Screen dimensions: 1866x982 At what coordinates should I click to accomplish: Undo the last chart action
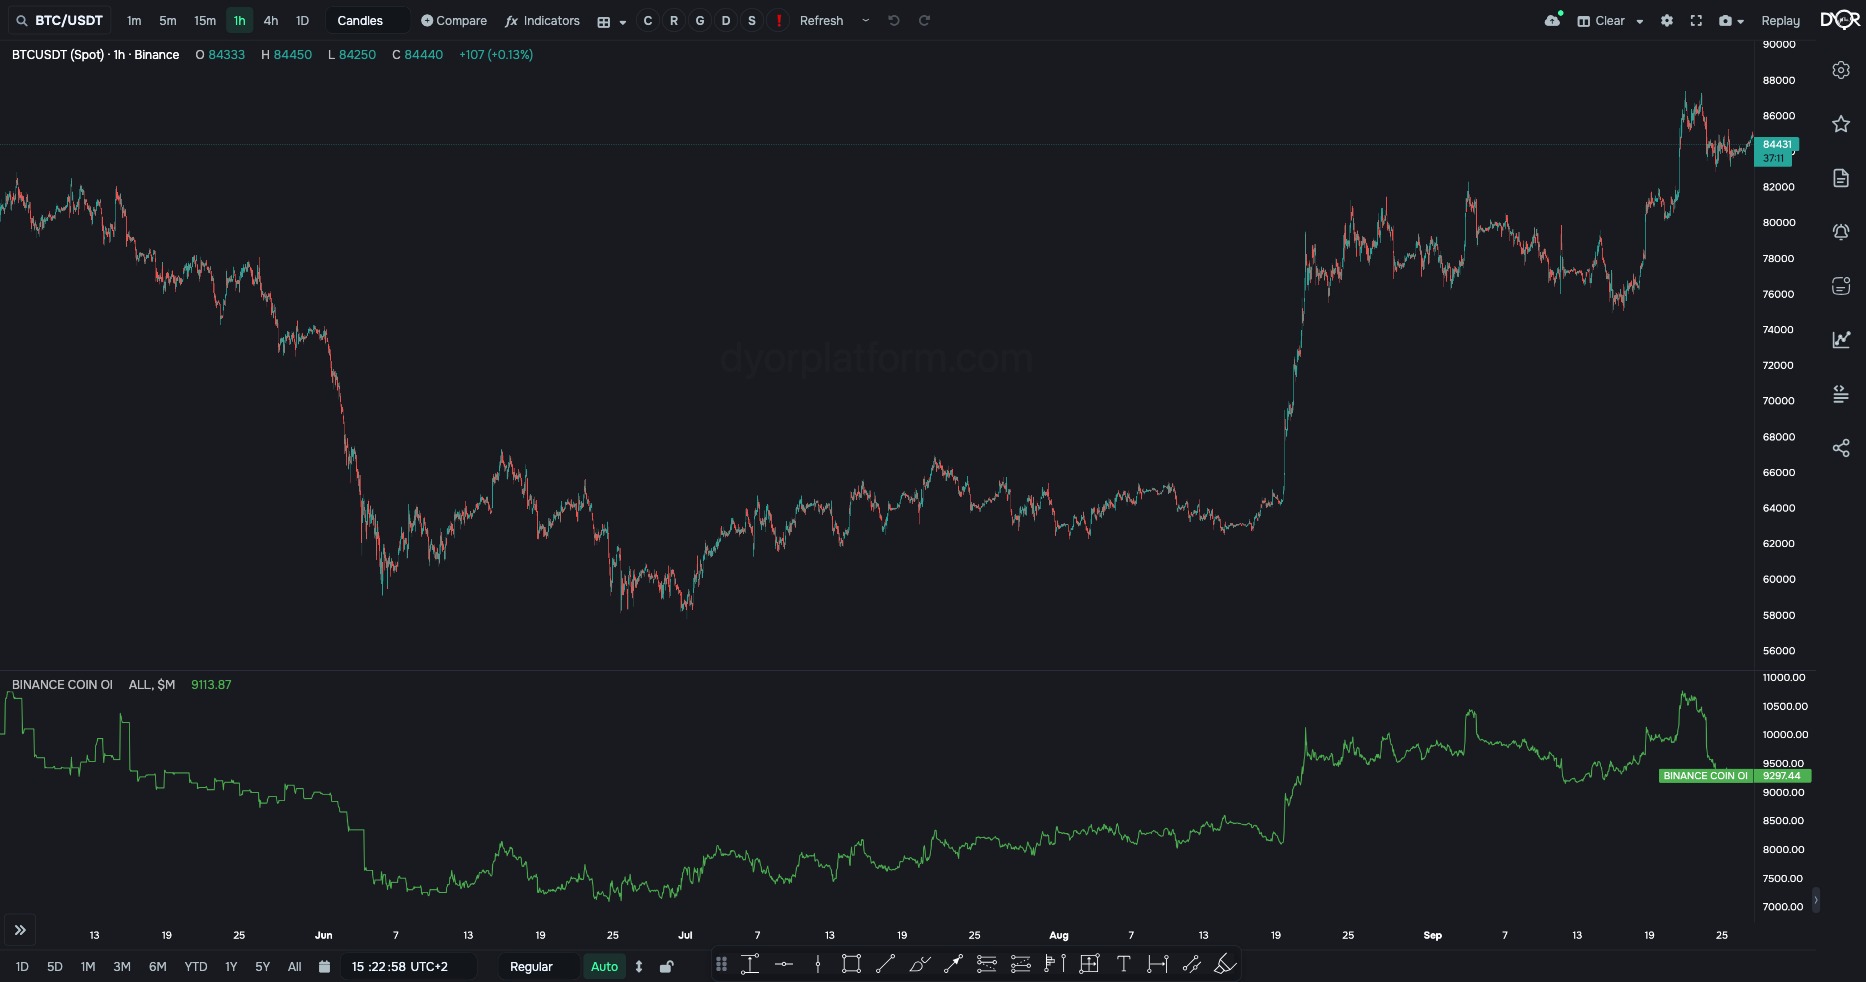(894, 20)
